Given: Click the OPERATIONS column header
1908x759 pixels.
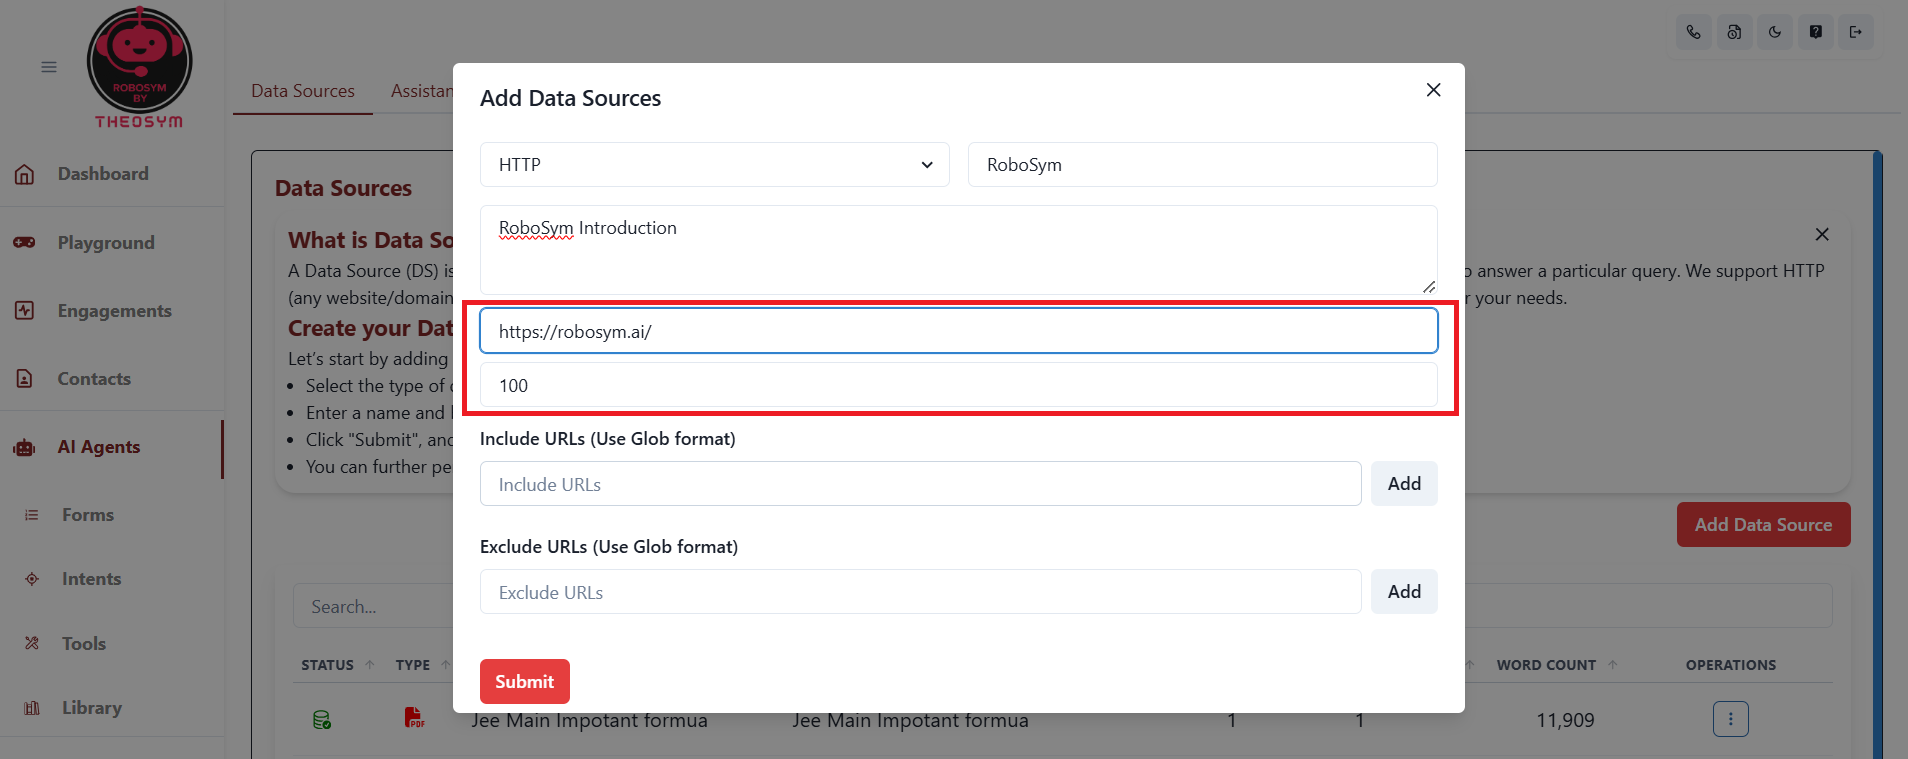Looking at the screenshot, I should pos(1731,665).
